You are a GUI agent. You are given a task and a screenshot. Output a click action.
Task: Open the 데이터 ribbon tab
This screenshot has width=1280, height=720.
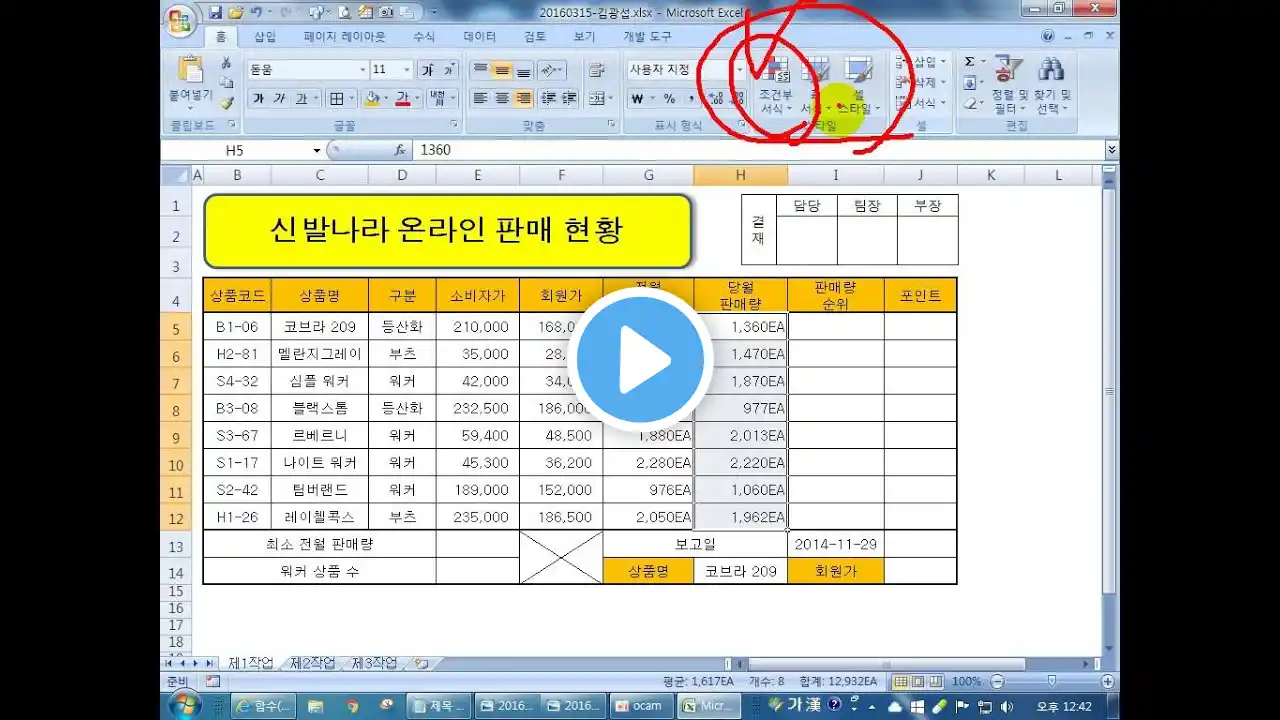pos(480,36)
